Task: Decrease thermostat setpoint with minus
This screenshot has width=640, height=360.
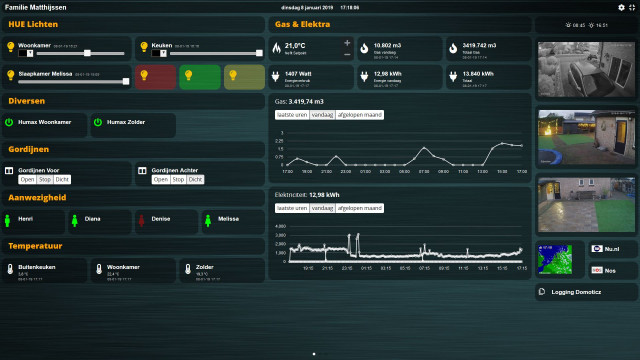Action: (x=347, y=54)
